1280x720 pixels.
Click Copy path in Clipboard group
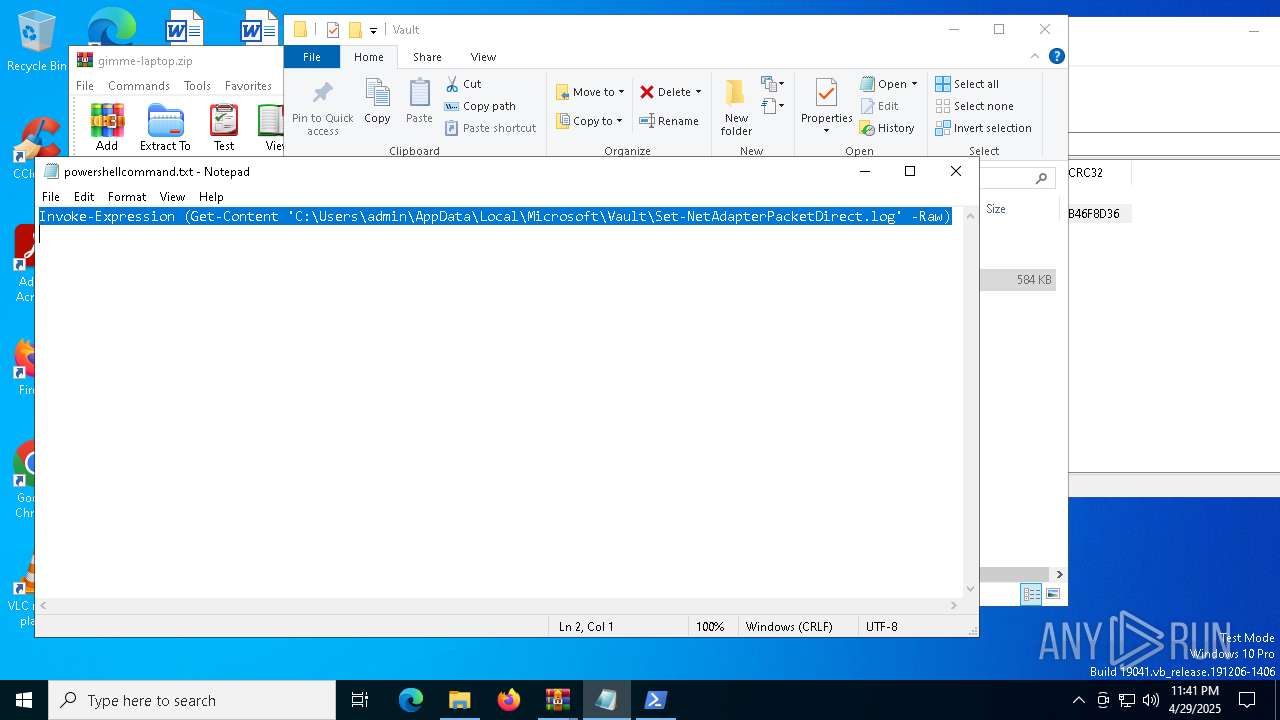480,106
